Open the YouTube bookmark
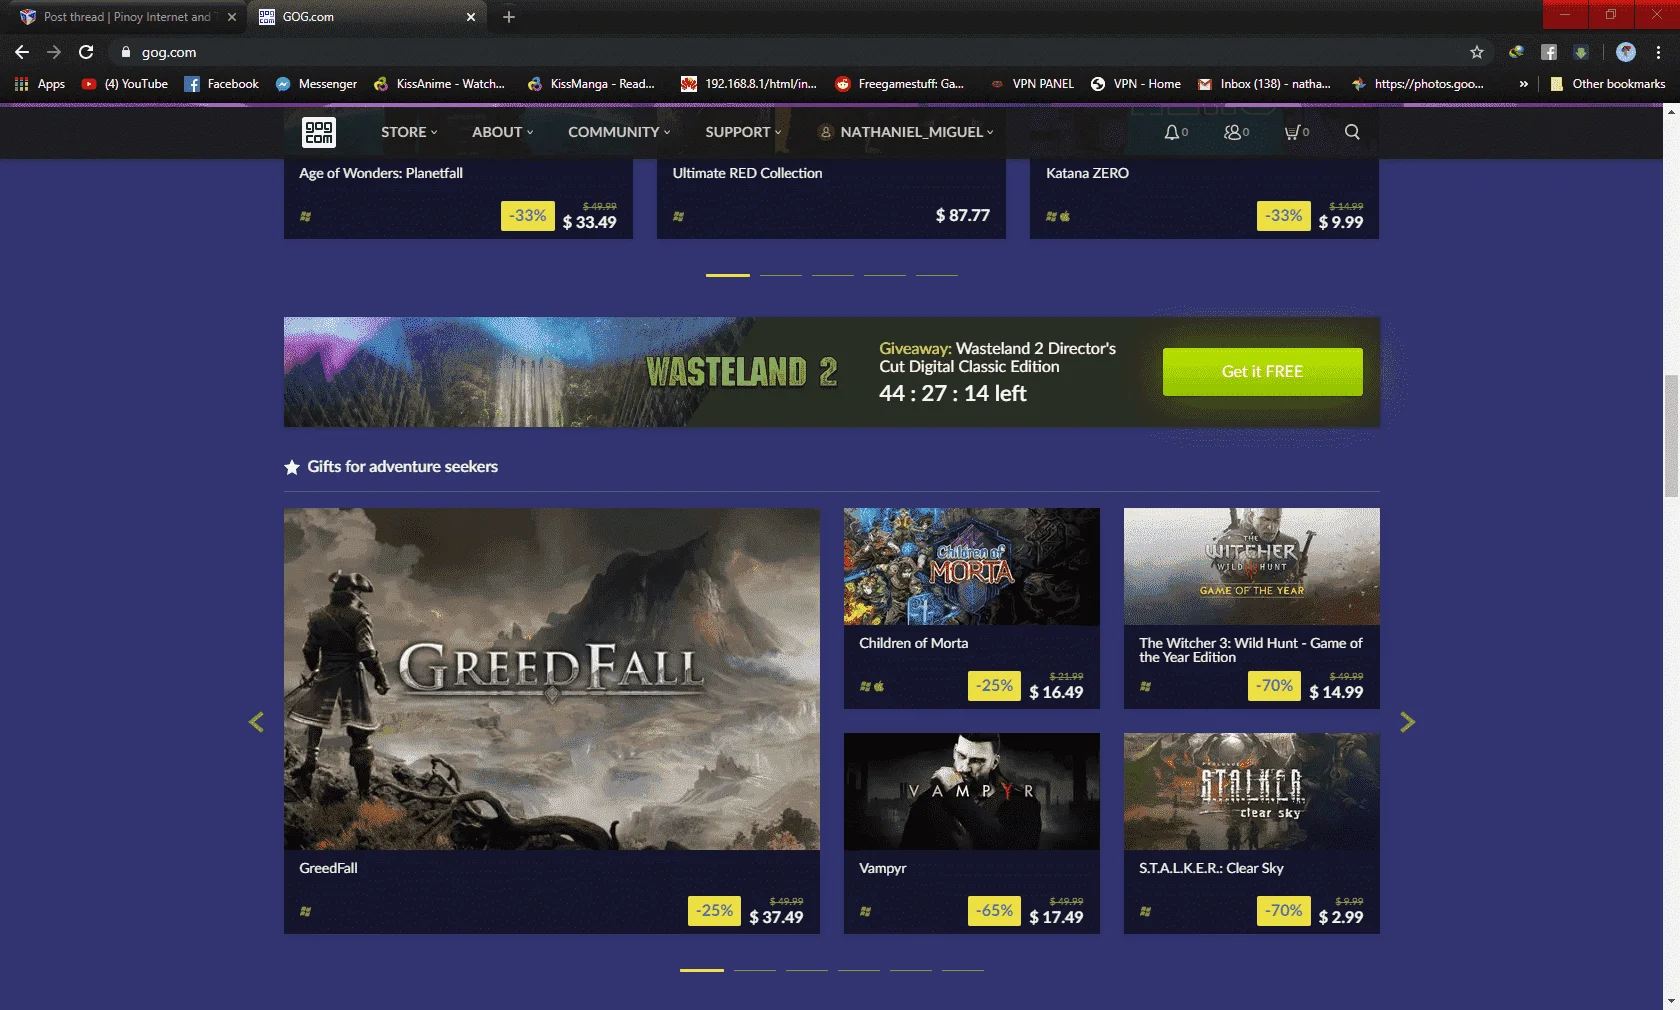Viewport: 1680px width, 1010px height. point(125,84)
